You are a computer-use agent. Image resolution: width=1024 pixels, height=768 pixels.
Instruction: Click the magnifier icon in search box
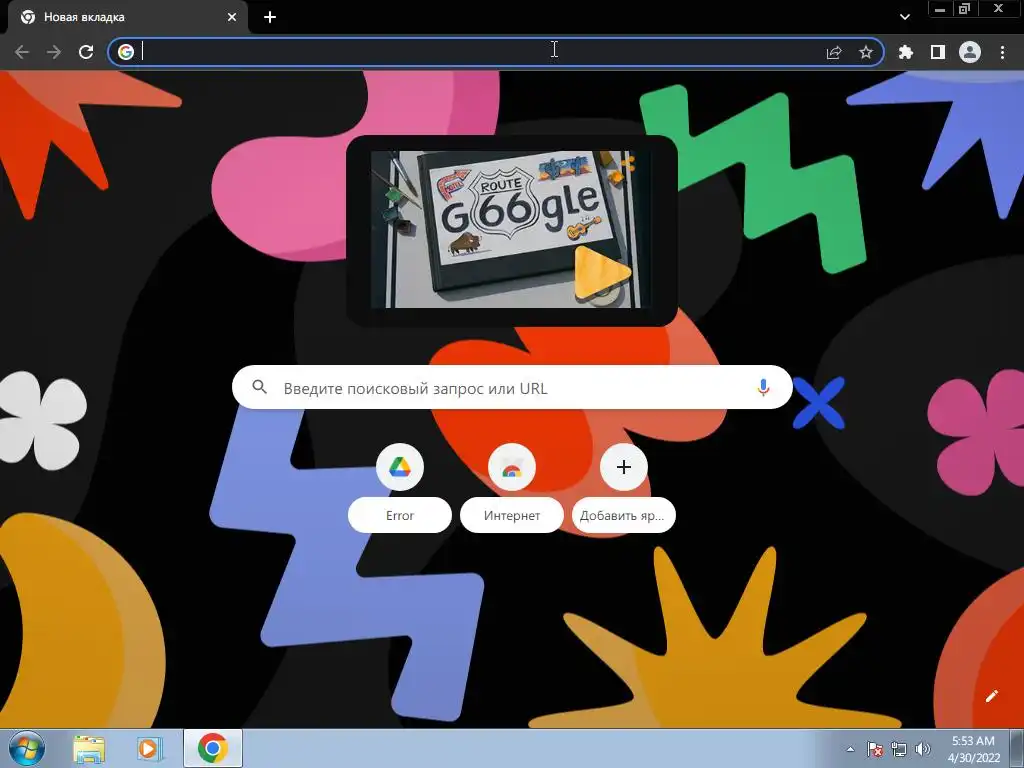[x=259, y=387]
